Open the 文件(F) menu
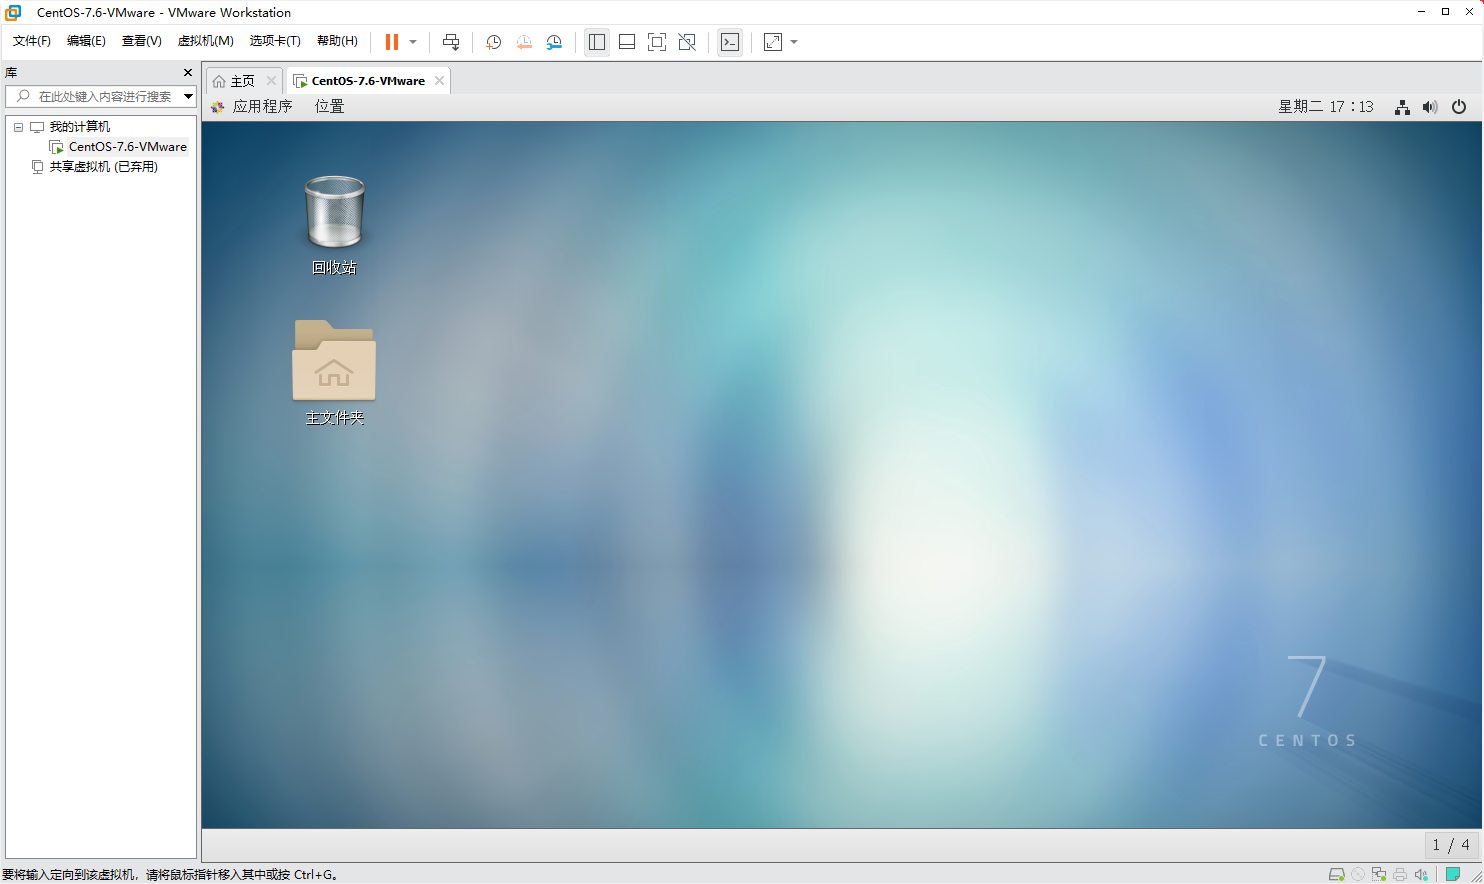This screenshot has height=884, width=1484. click(32, 41)
